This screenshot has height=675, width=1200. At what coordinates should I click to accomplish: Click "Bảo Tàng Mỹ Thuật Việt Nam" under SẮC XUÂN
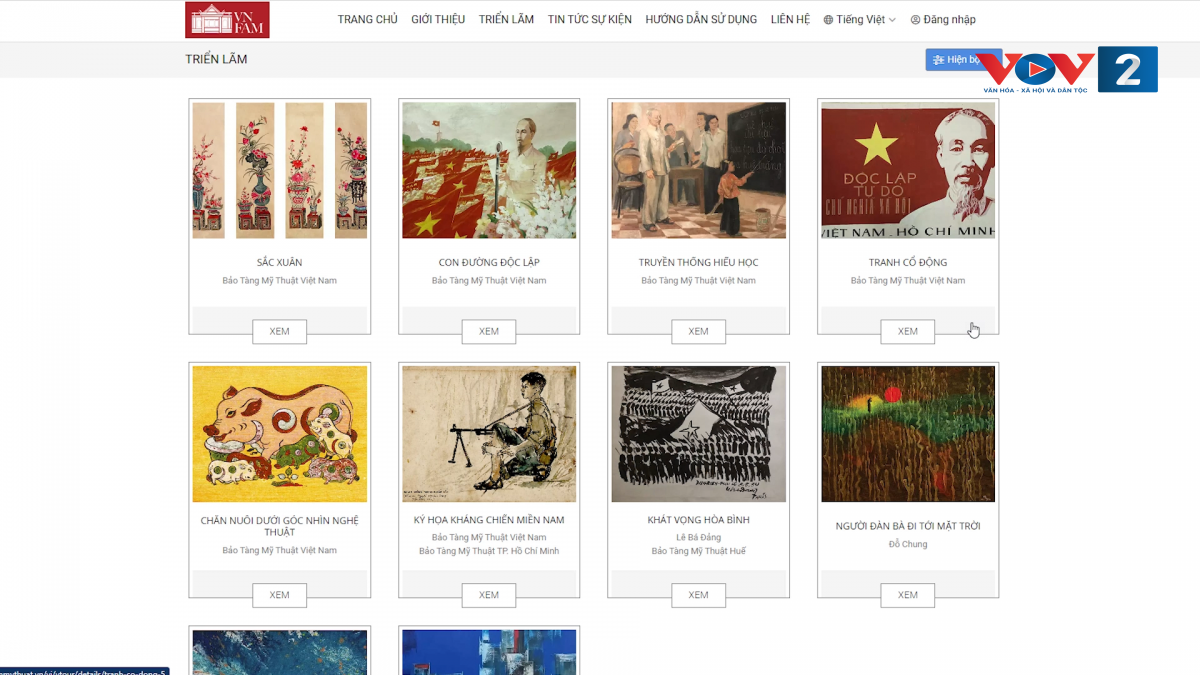tap(280, 281)
